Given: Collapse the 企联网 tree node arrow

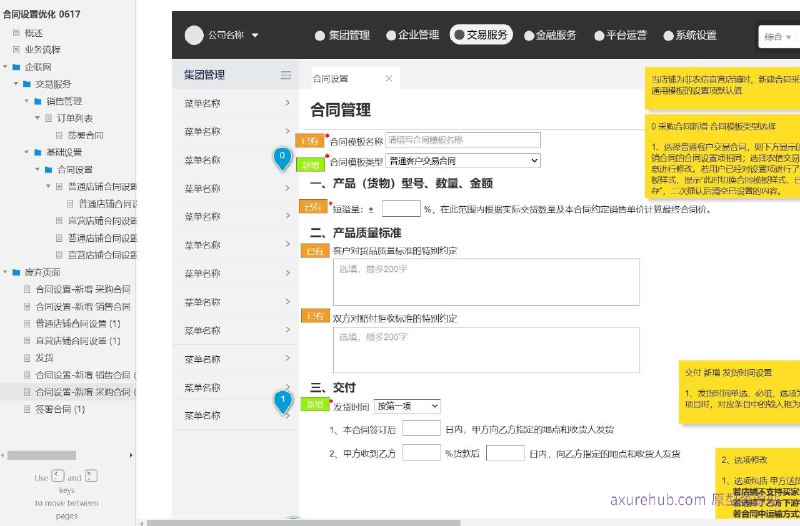Looking at the screenshot, I should (x=6, y=67).
